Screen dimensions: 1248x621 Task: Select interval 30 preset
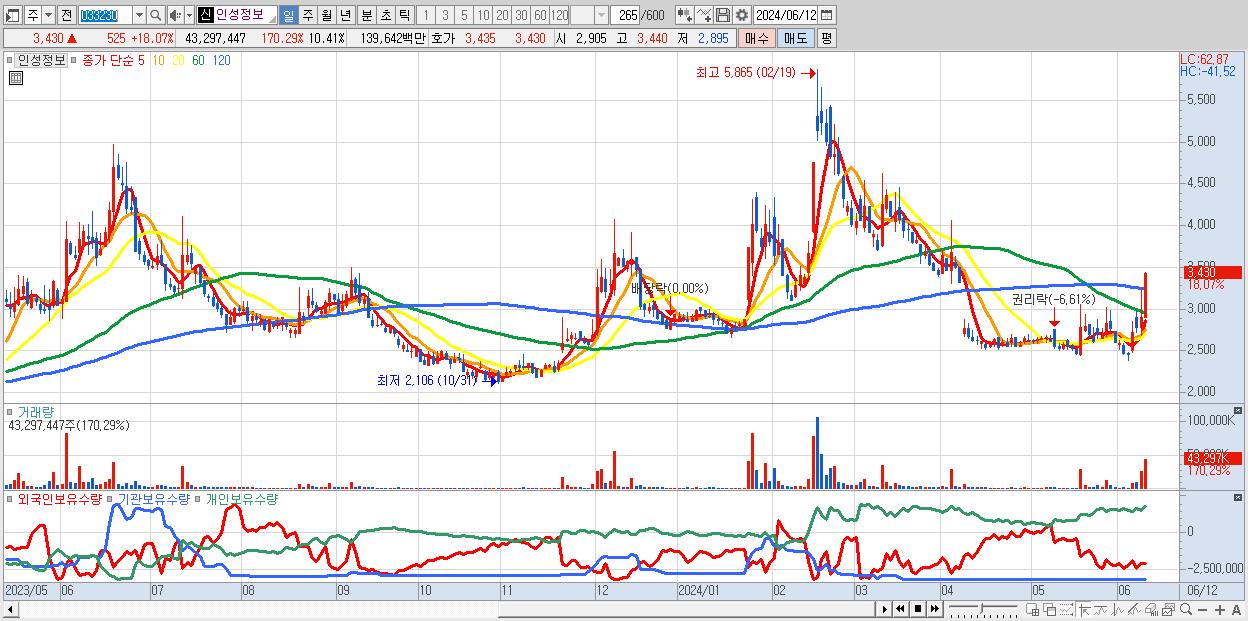(521, 15)
